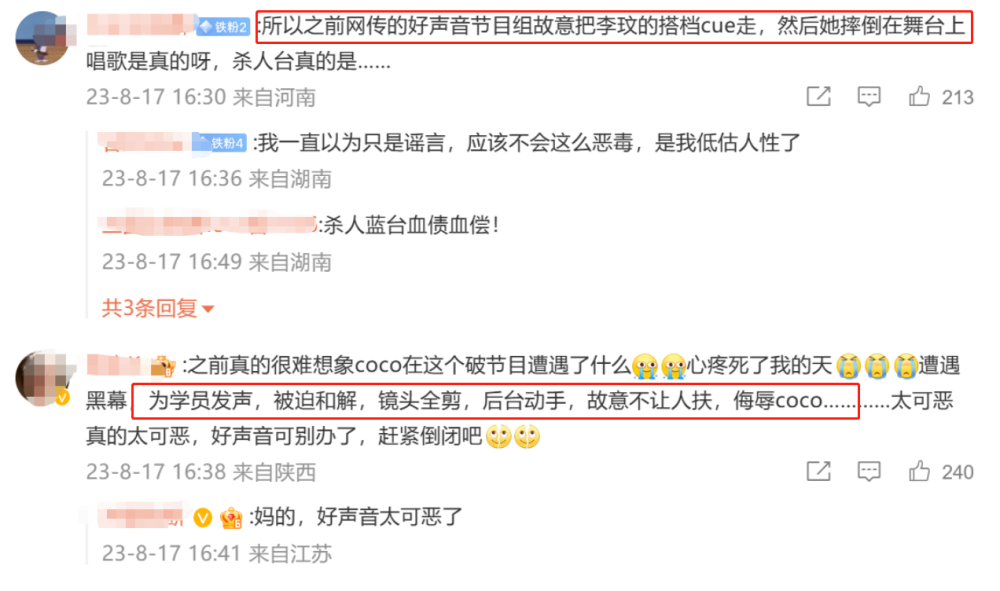Screen dimensions: 1000x591
Task: Open username of 杀人蓝台血债血偿 reply
Action: click(208, 224)
